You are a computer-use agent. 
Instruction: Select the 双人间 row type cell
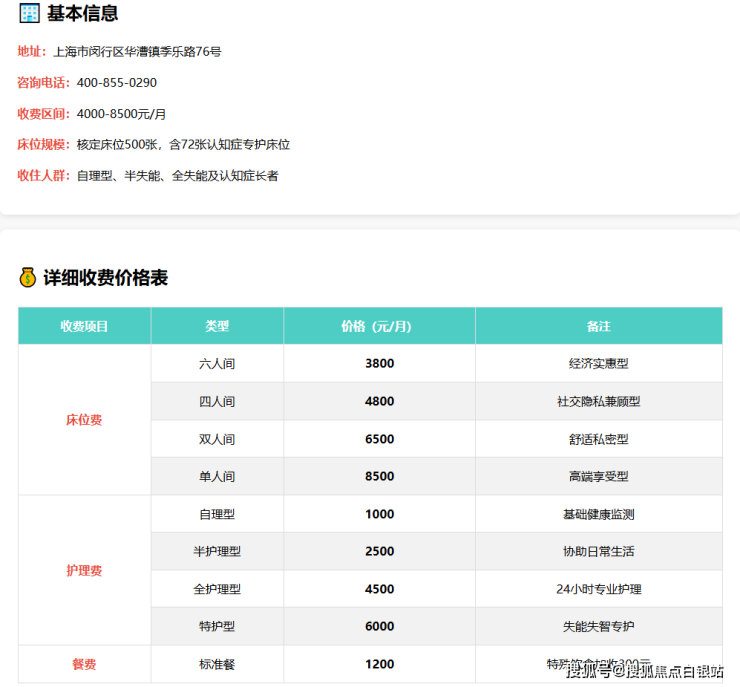217,439
